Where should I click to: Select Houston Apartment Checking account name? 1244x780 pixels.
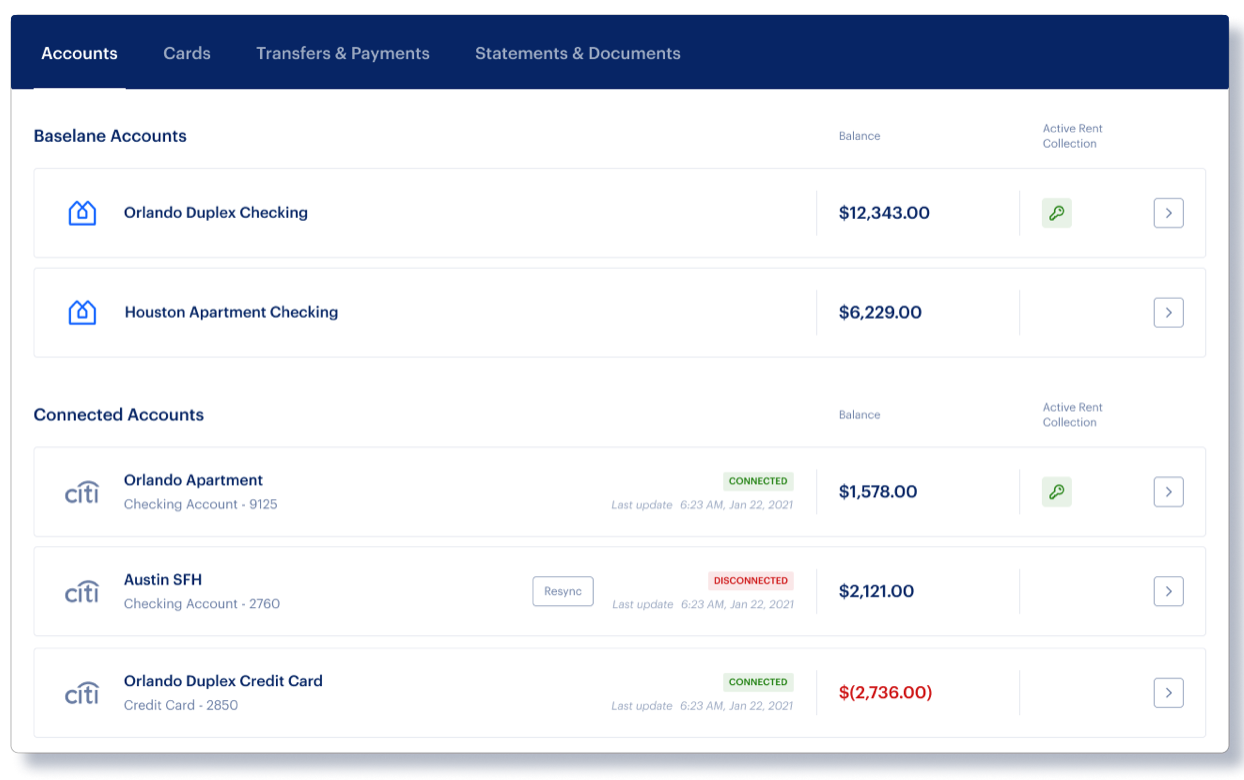pos(231,312)
